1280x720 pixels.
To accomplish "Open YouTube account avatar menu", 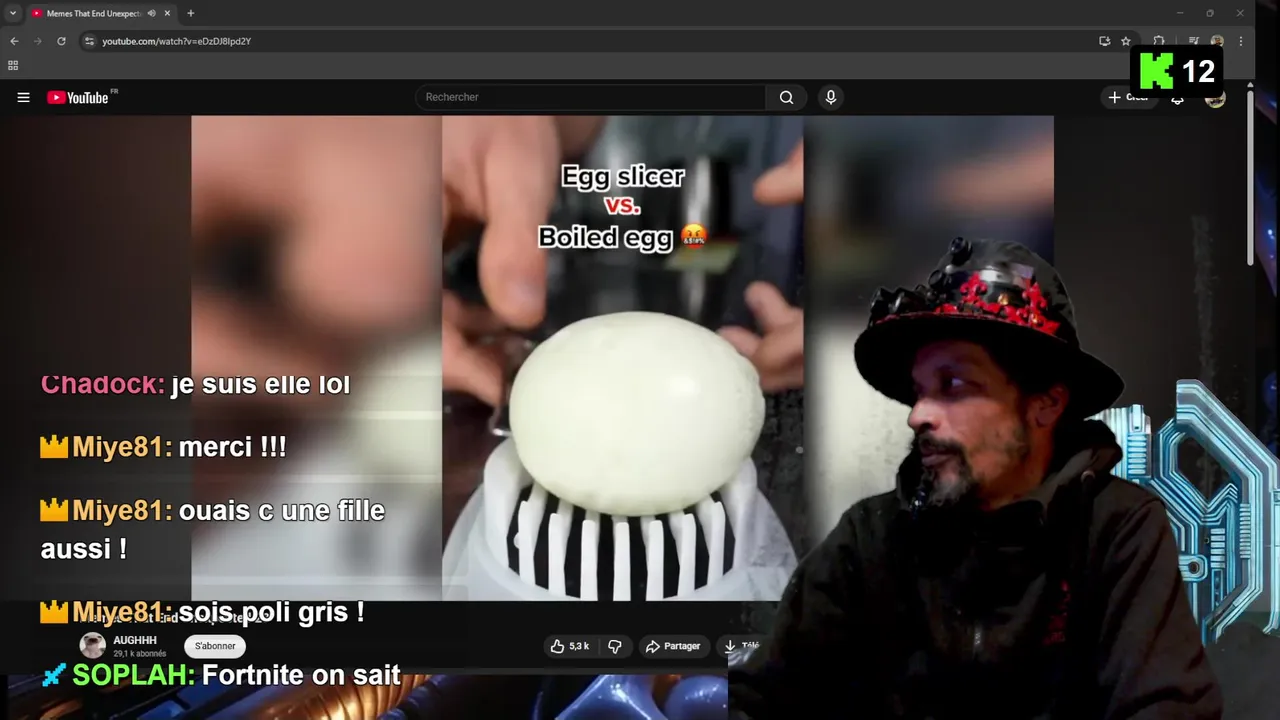I will (x=1215, y=97).
